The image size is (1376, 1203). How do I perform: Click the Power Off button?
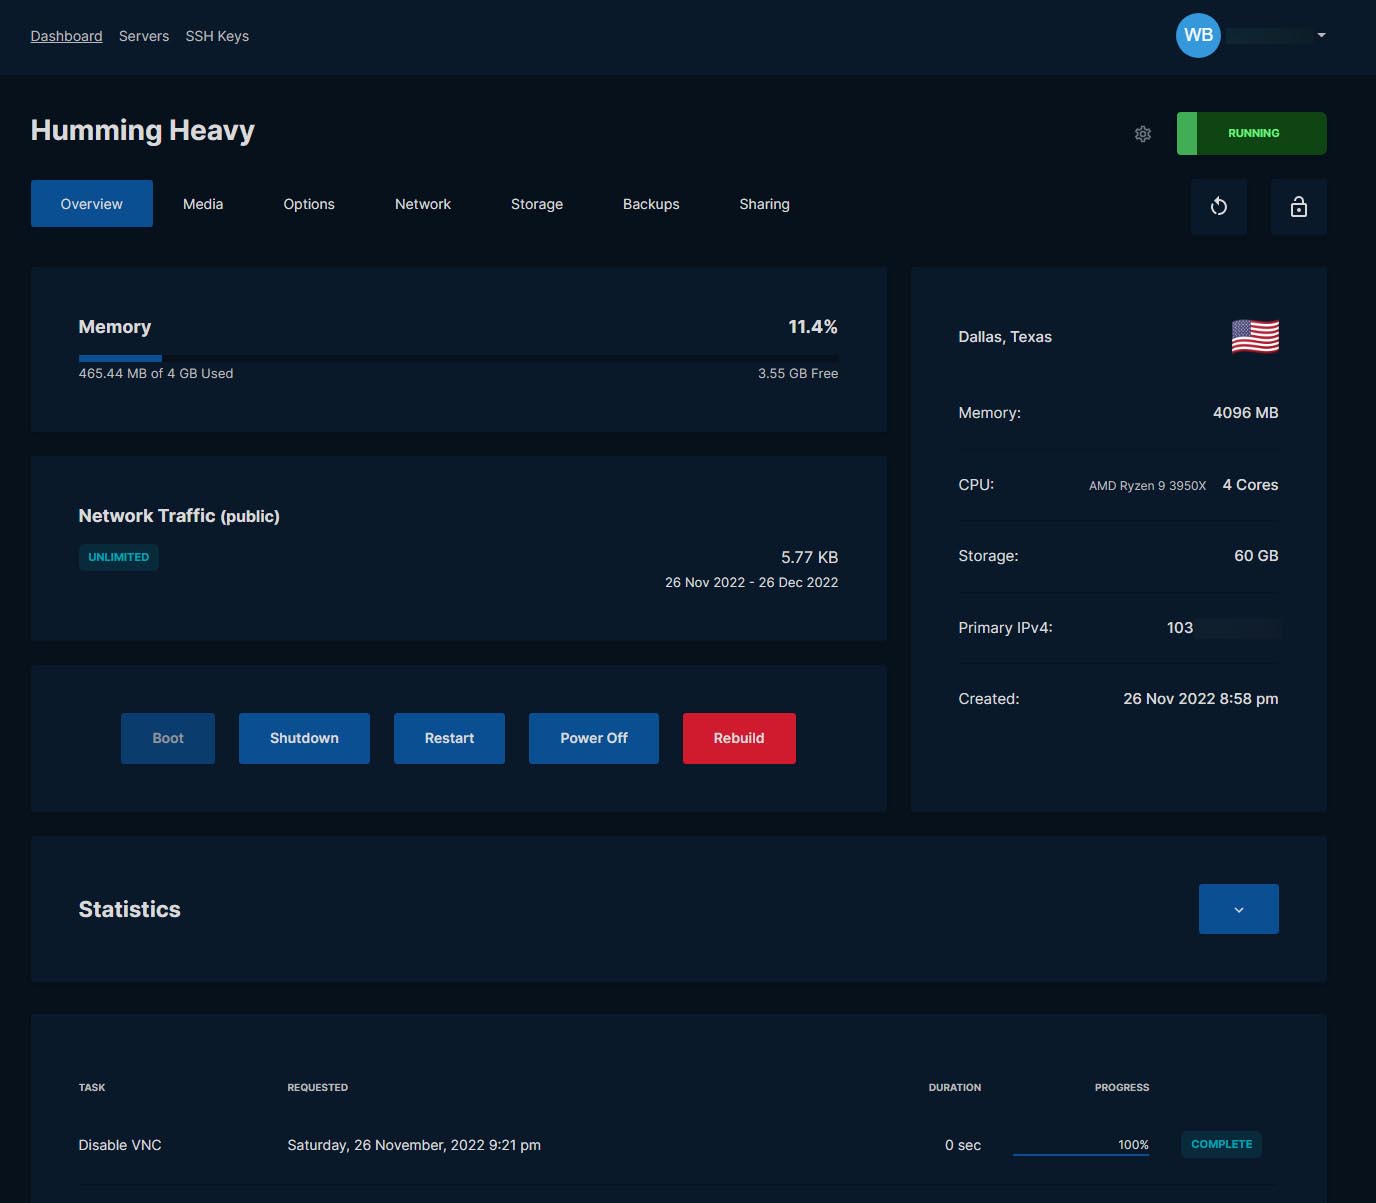click(x=593, y=738)
